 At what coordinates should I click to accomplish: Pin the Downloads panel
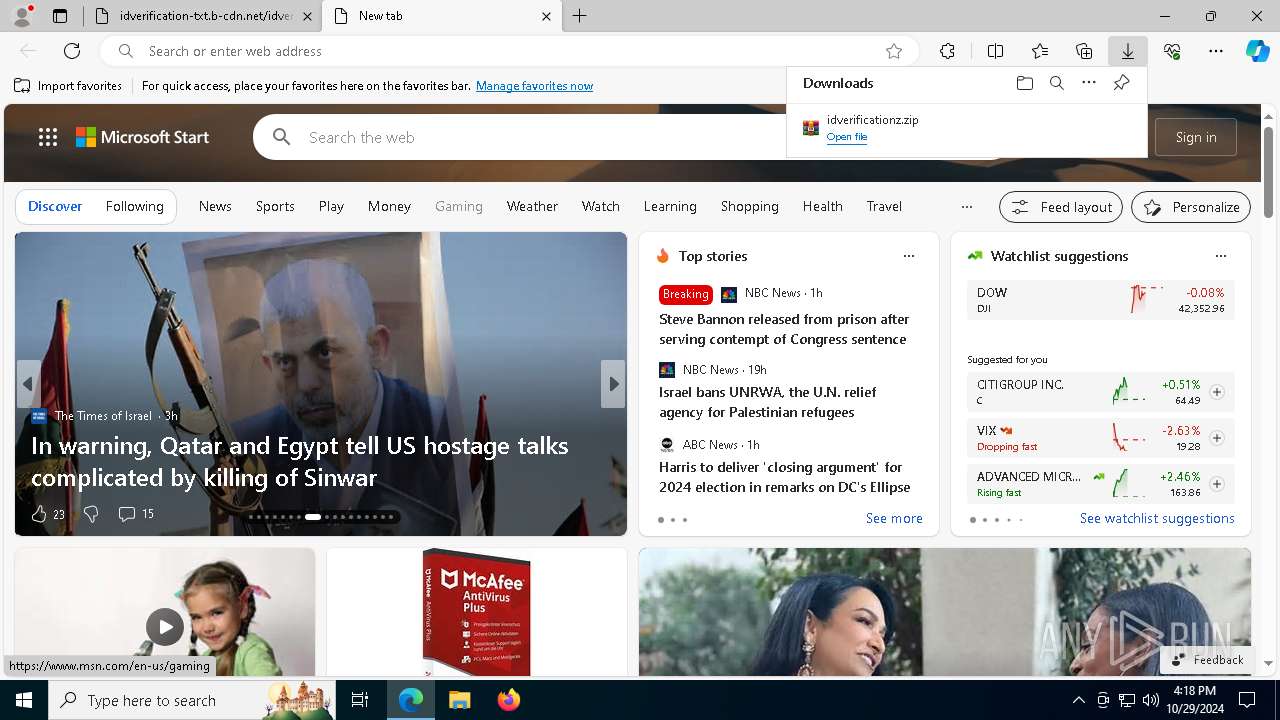(1121, 83)
